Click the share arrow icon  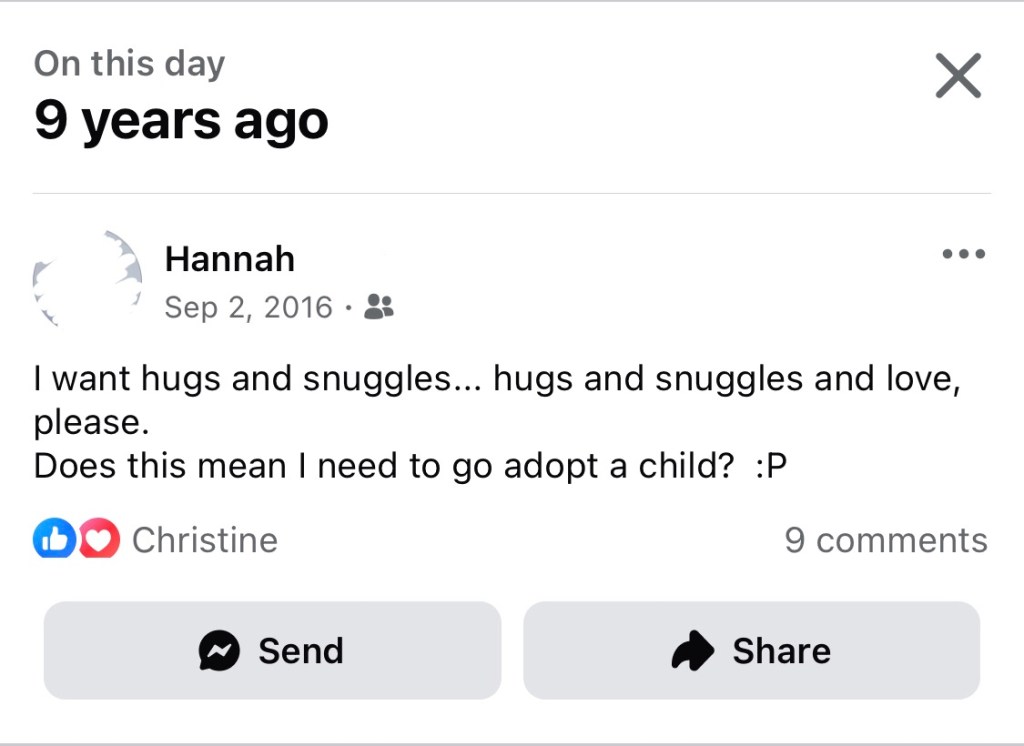(x=693, y=651)
